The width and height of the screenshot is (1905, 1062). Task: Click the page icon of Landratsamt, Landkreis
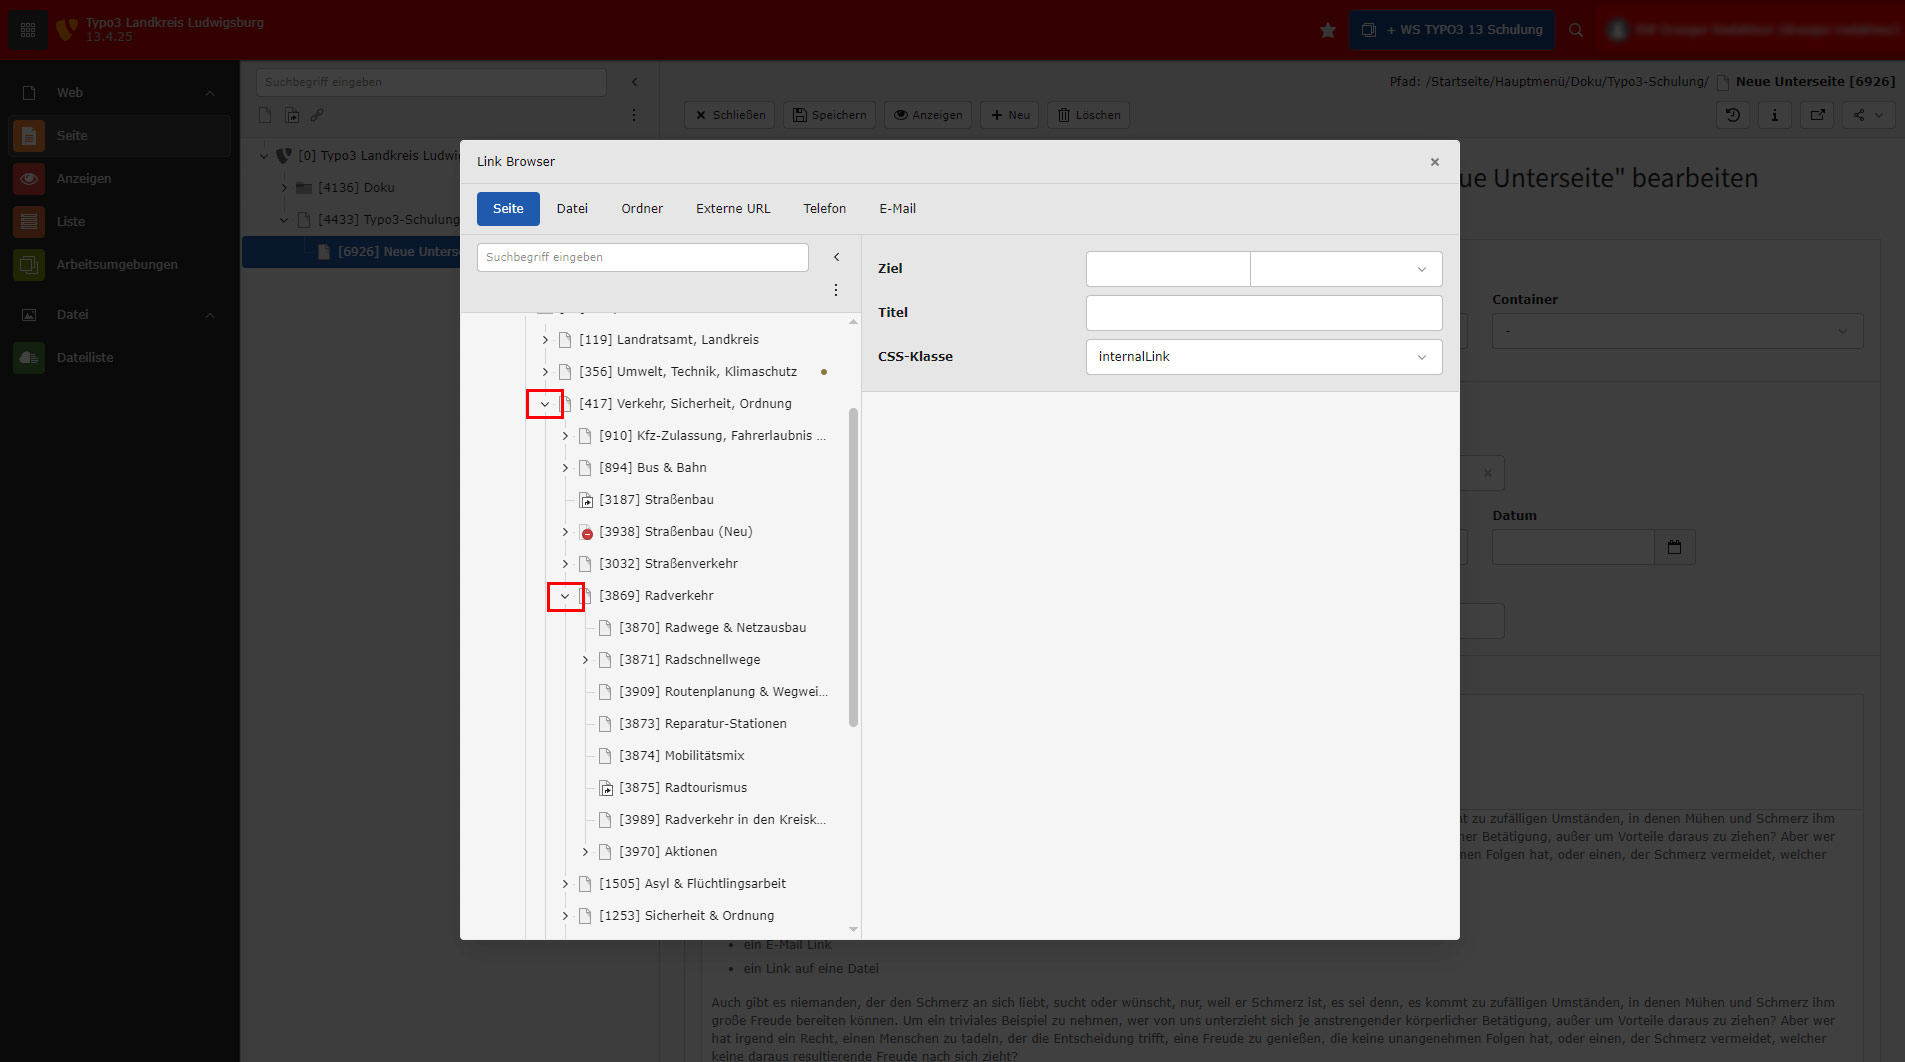click(x=565, y=340)
